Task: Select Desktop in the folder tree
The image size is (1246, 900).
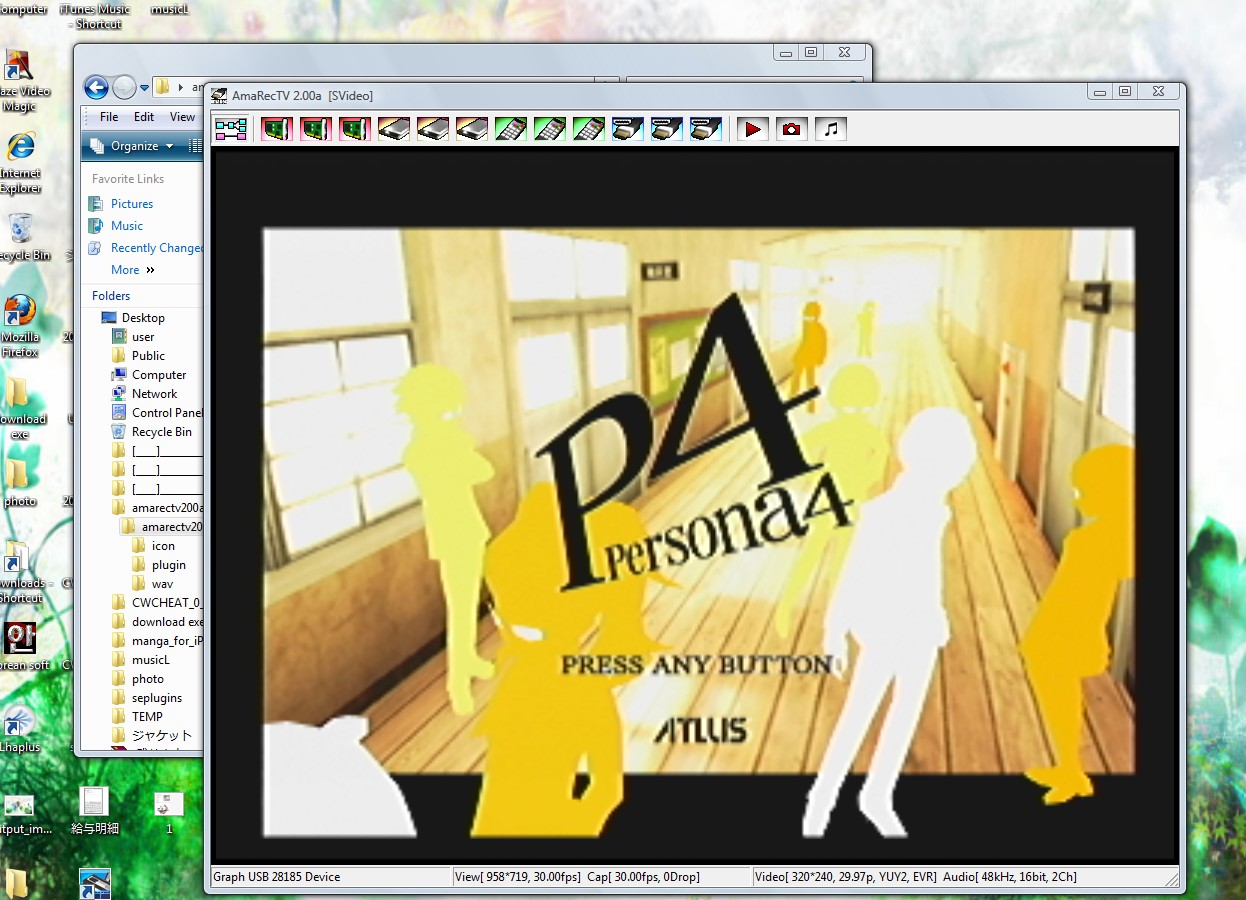Action: [x=143, y=318]
